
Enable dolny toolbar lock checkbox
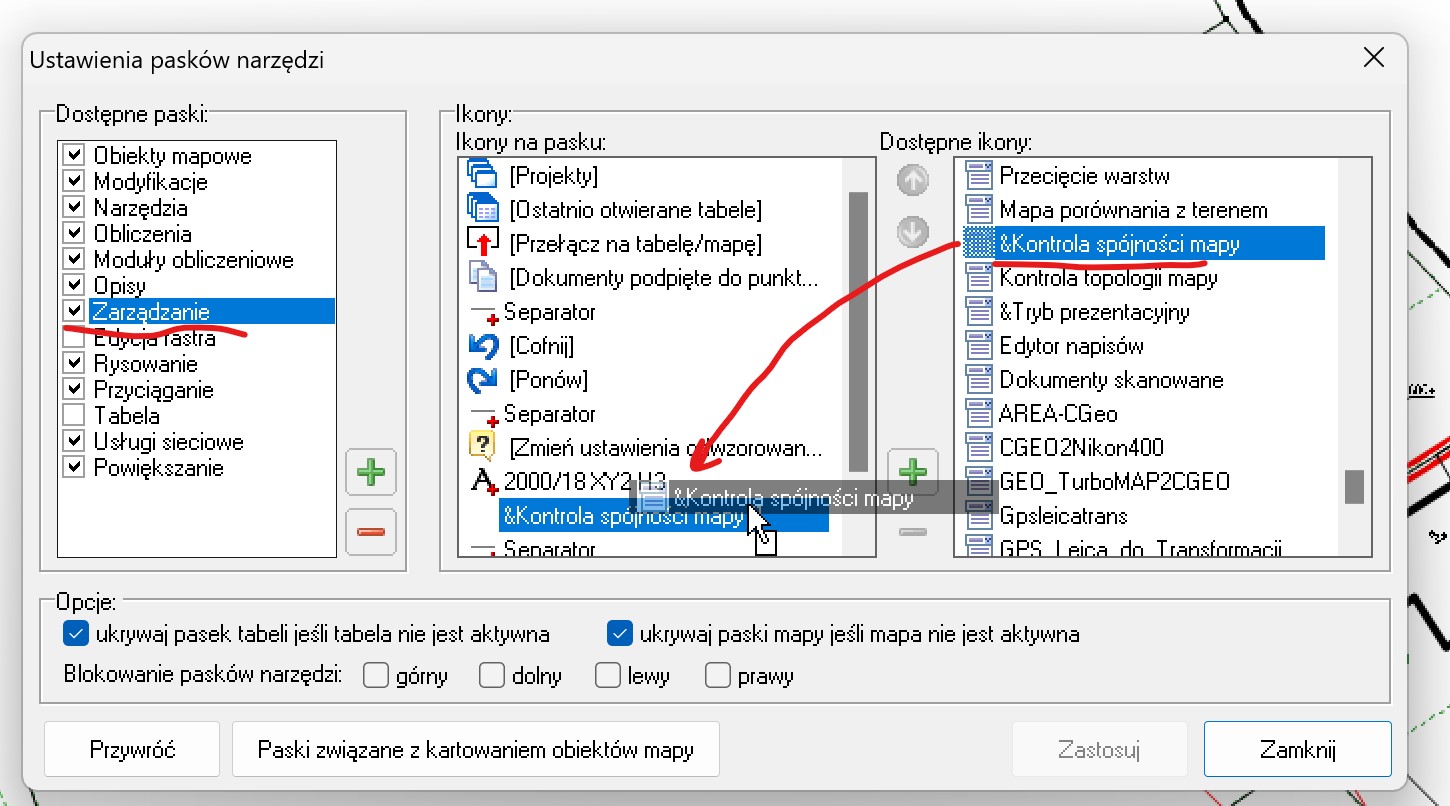click(492, 676)
